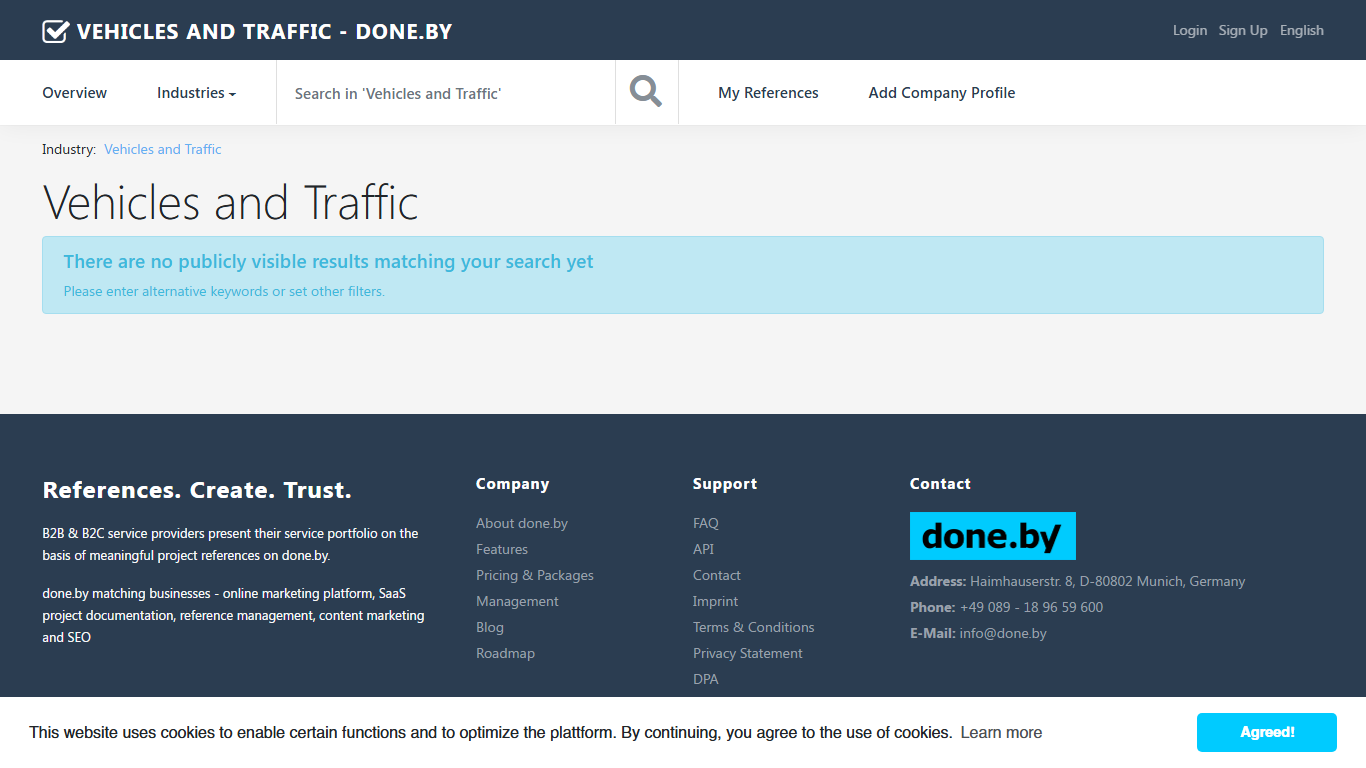This screenshot has width=1366, height=768.
Task: Go to My References
Action: click(768, 93)
